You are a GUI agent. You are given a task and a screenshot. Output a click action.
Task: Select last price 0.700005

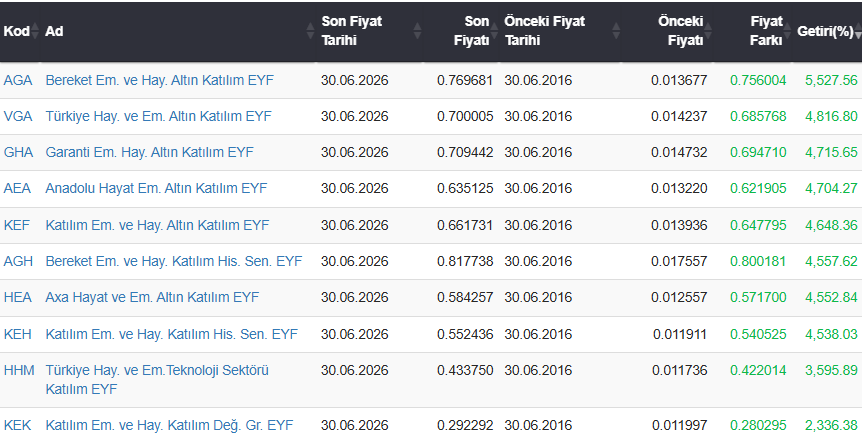pos(465,117)
